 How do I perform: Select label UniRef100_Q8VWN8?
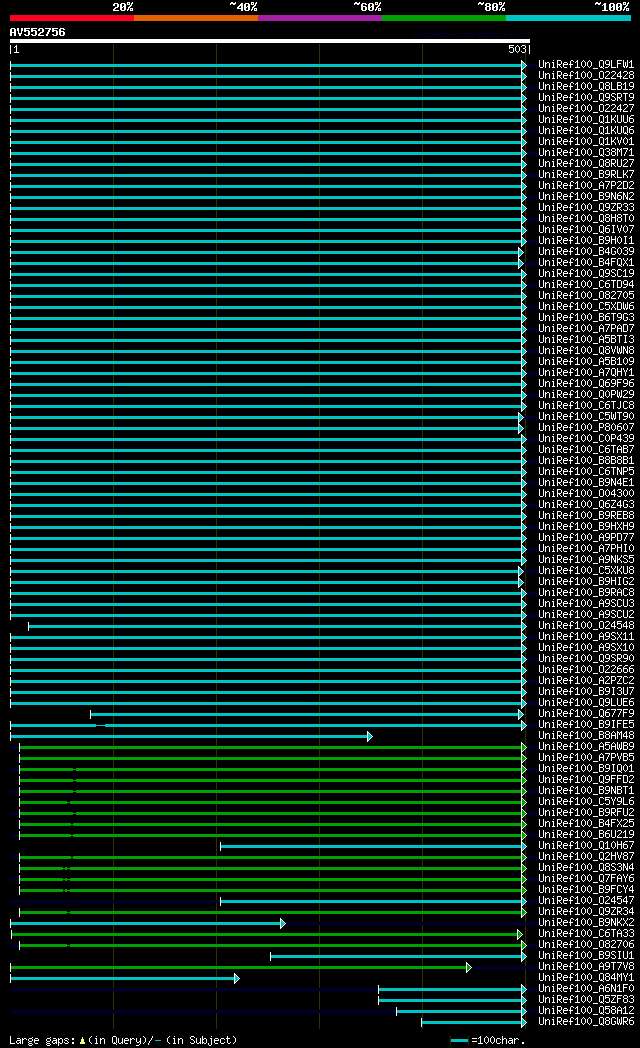pos(586,350)
